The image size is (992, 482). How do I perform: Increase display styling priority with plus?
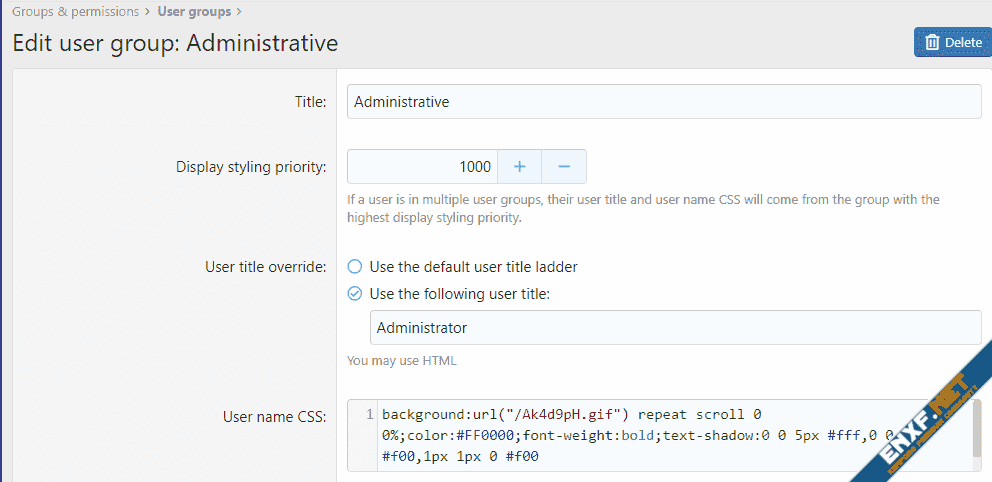pos(519,167)
